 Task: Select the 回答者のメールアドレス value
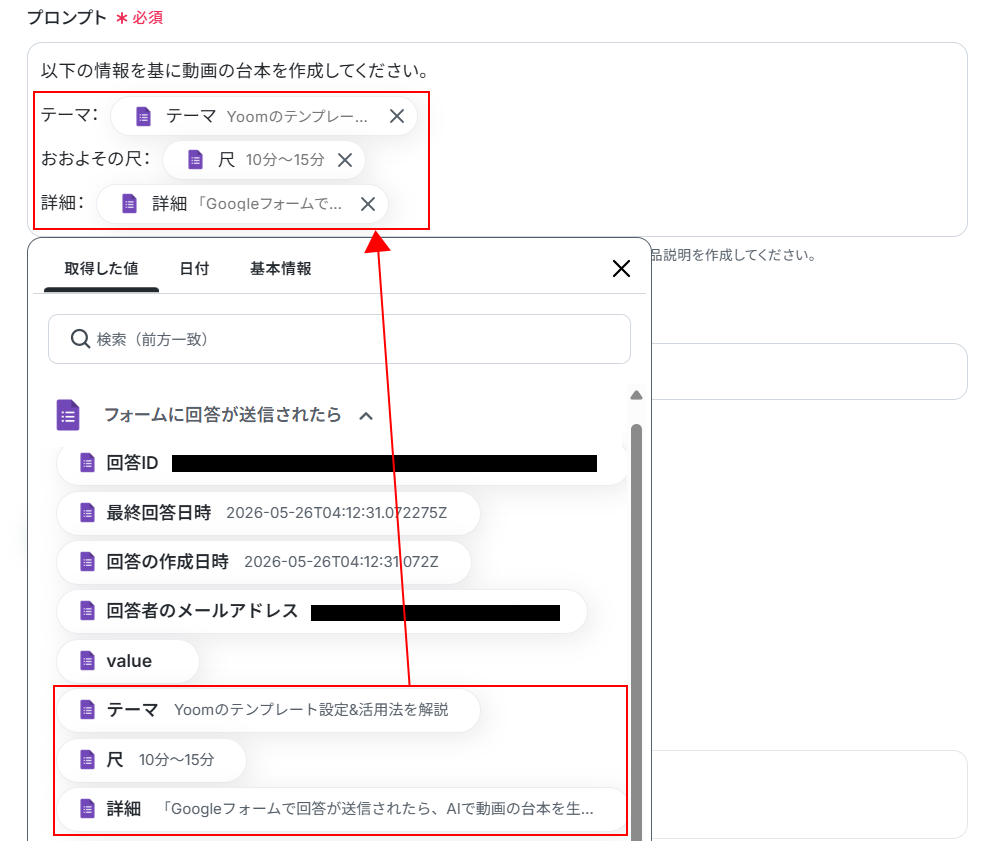(322, 612)
